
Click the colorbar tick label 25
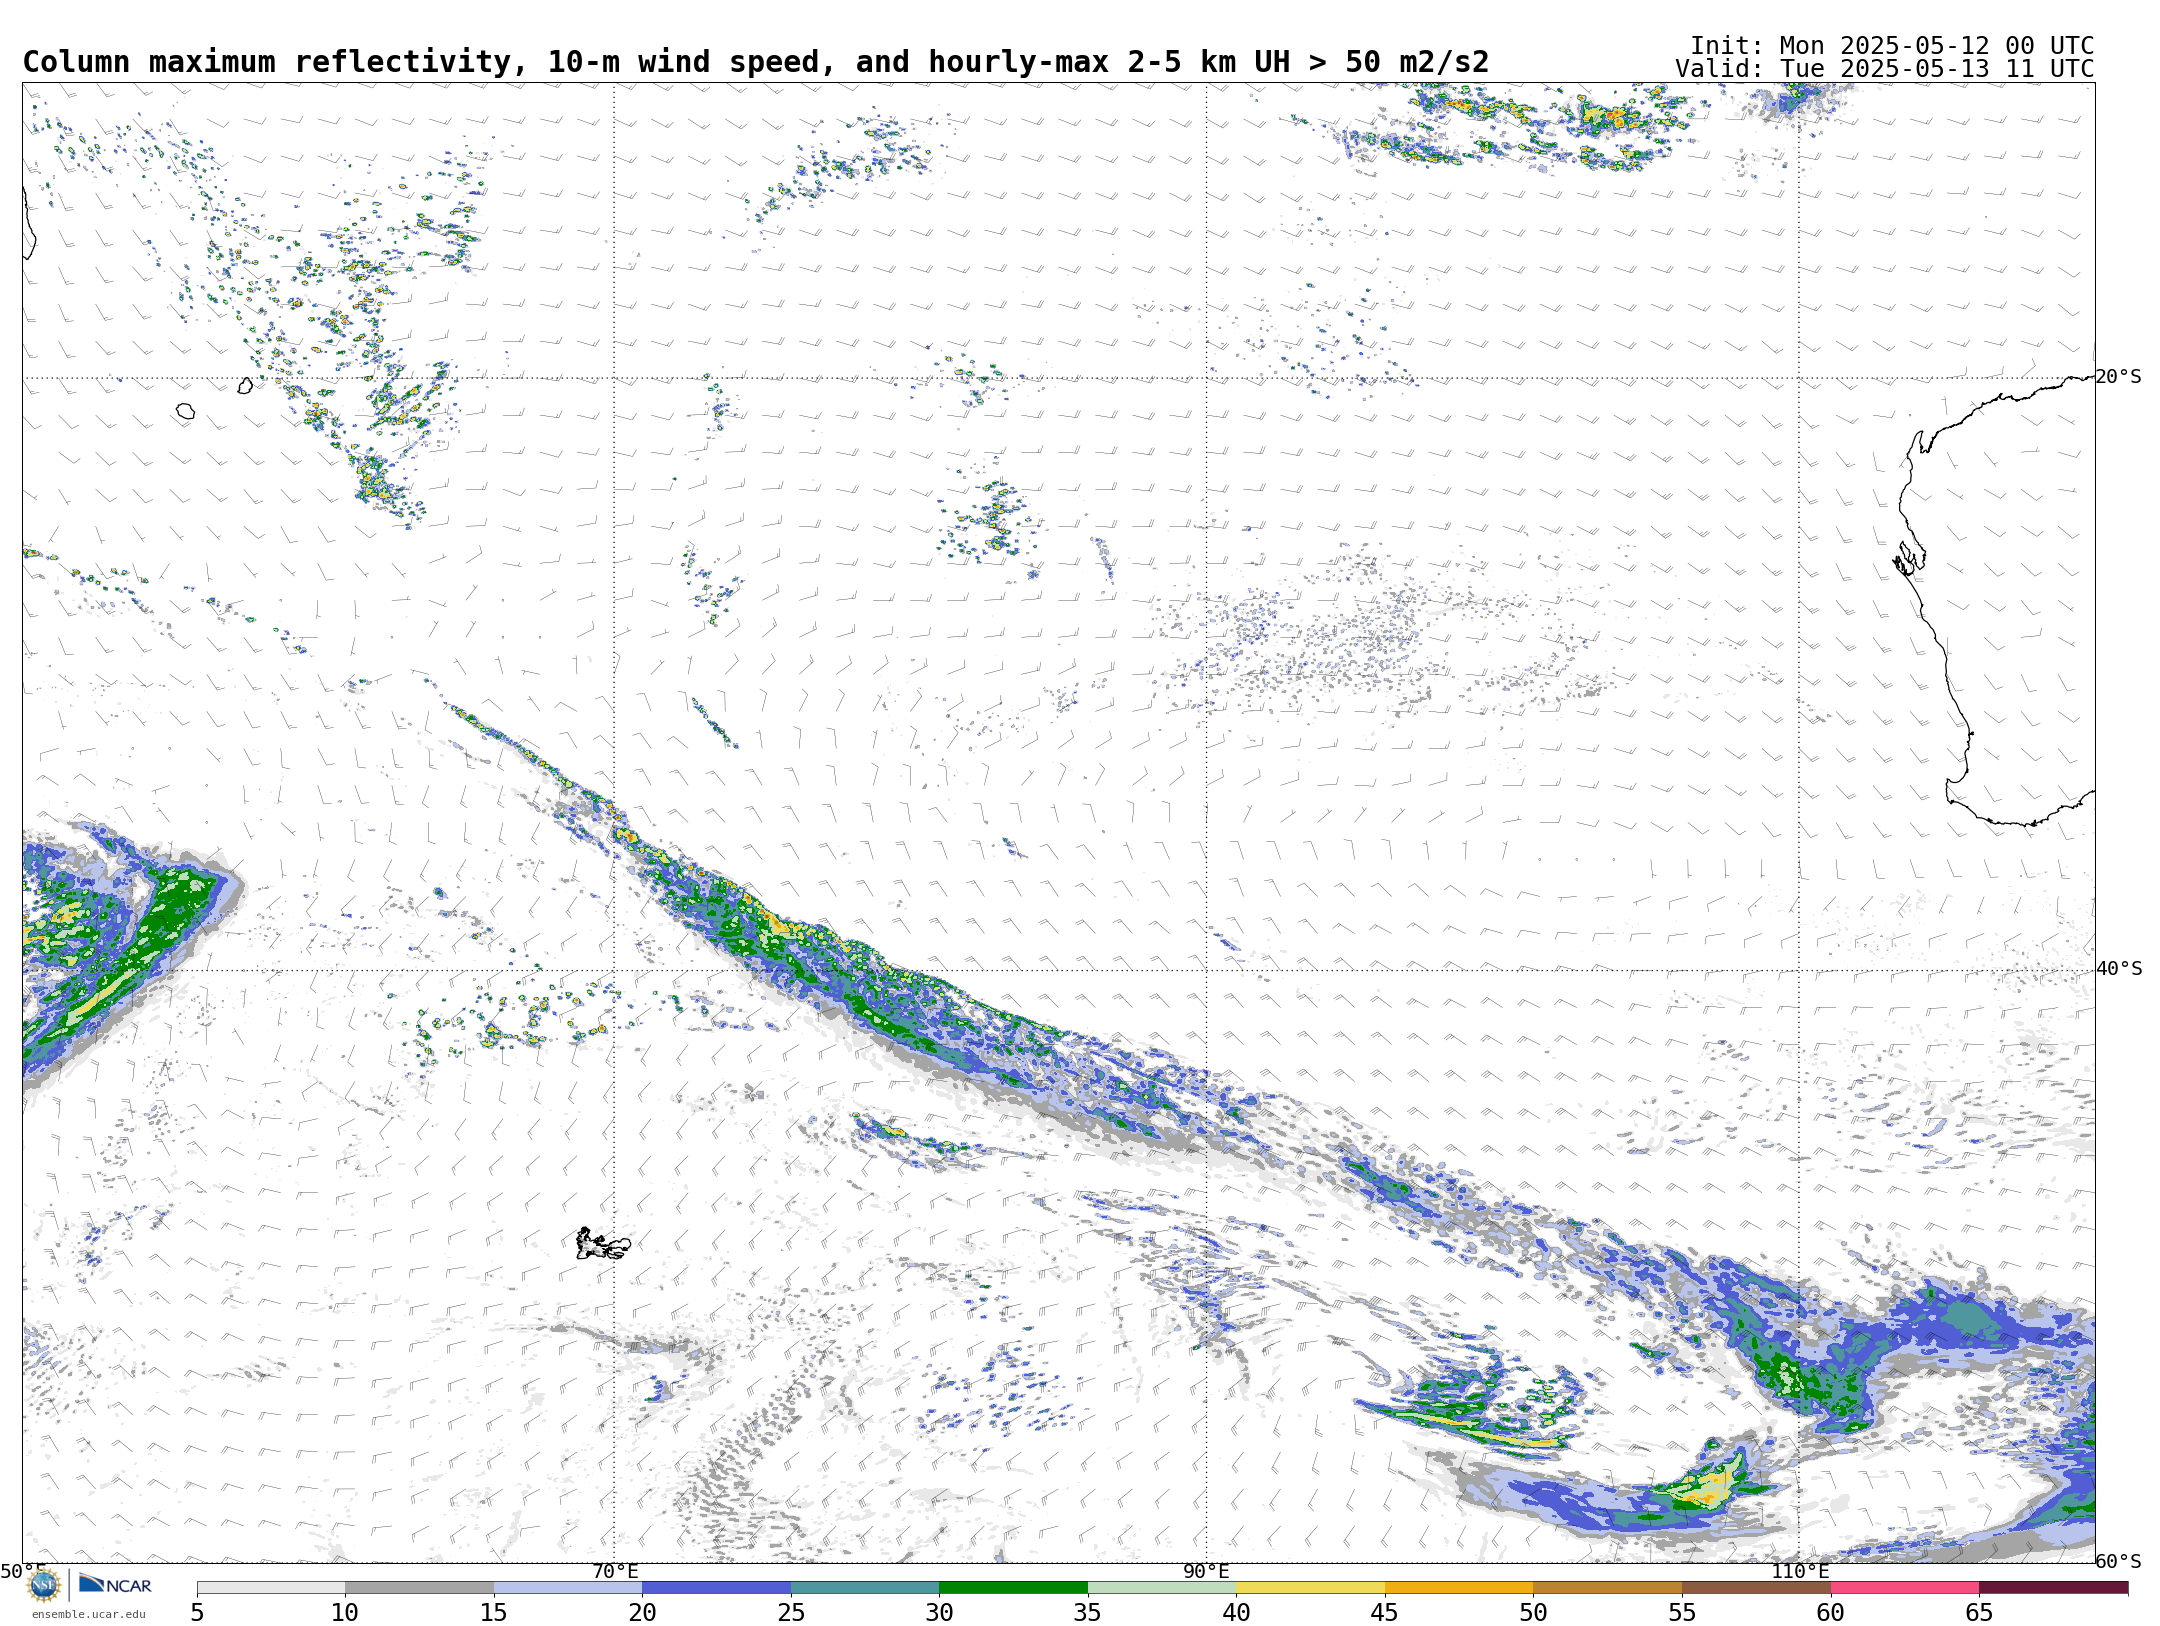(x=791, y=1612)
